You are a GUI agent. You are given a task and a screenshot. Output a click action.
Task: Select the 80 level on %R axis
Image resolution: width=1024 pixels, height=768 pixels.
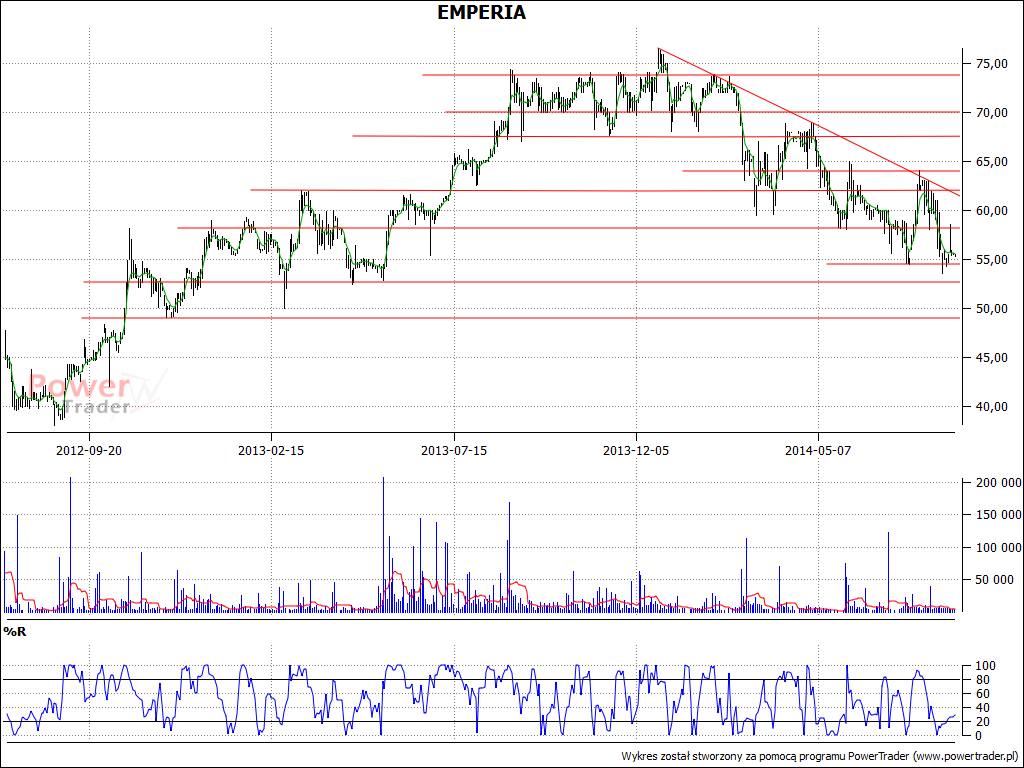(x=982, y=680)
